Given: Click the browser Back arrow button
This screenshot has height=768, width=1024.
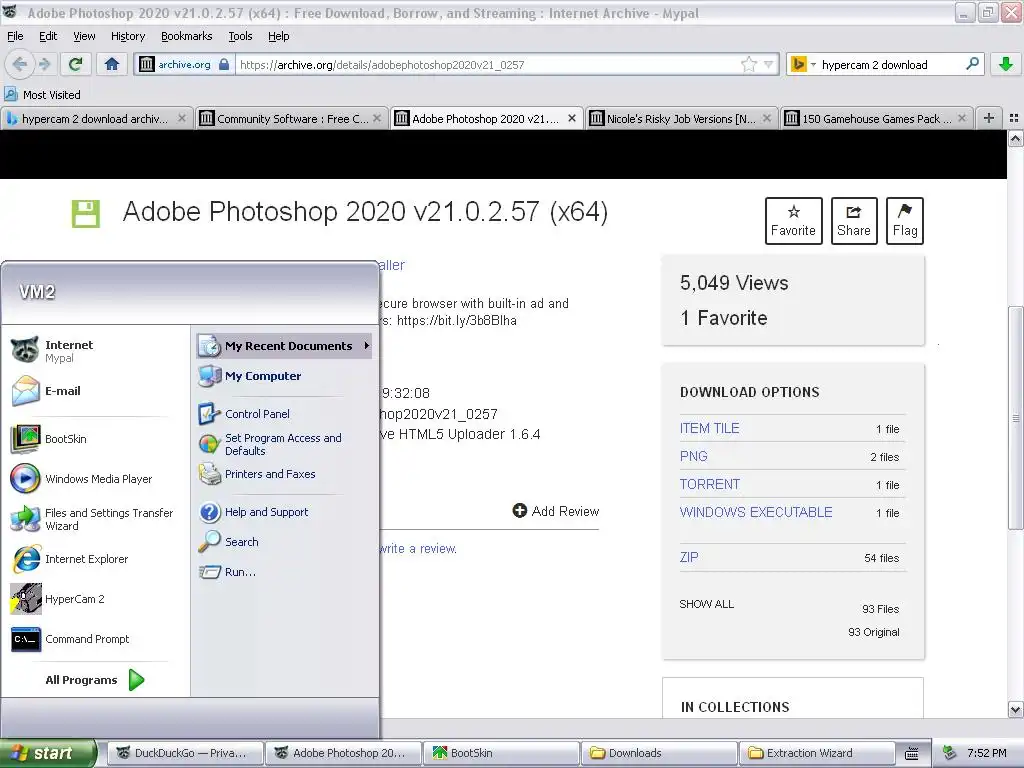Looking at the screenshot, I should point(20,64).
